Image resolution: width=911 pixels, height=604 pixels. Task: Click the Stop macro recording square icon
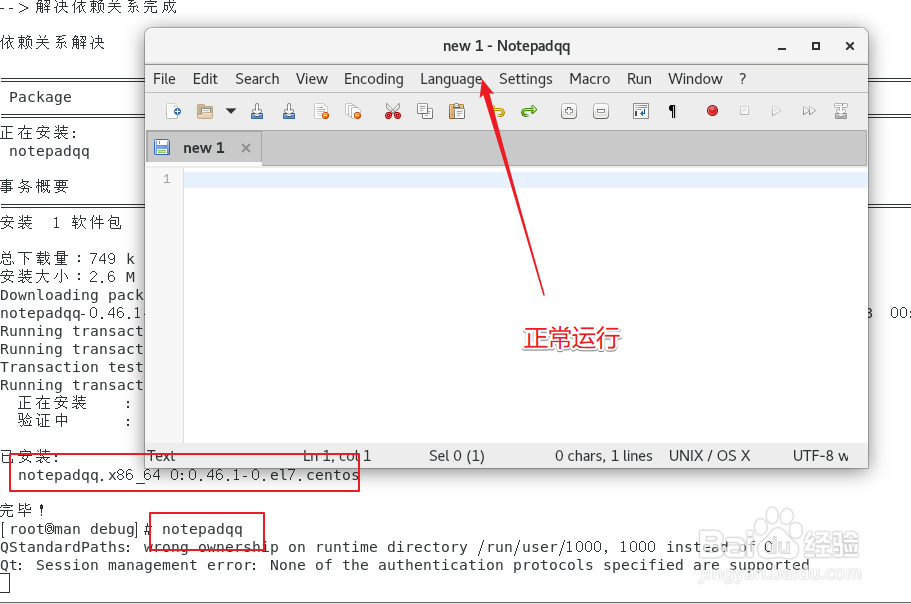click(744, 110)
